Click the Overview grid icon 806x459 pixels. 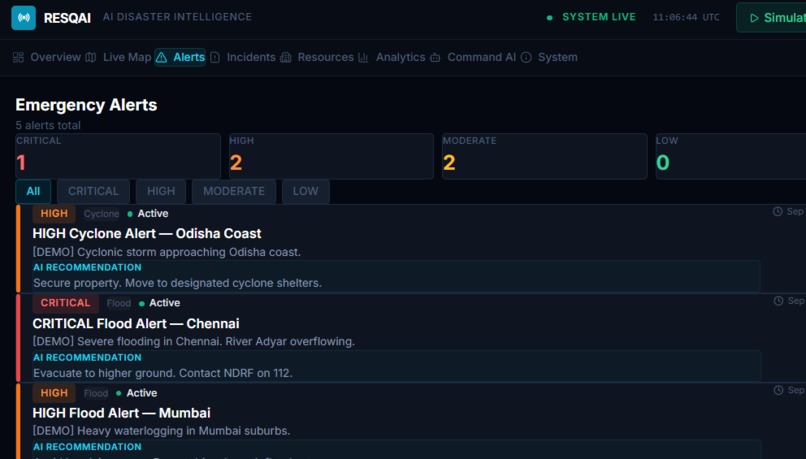[19, 57]
